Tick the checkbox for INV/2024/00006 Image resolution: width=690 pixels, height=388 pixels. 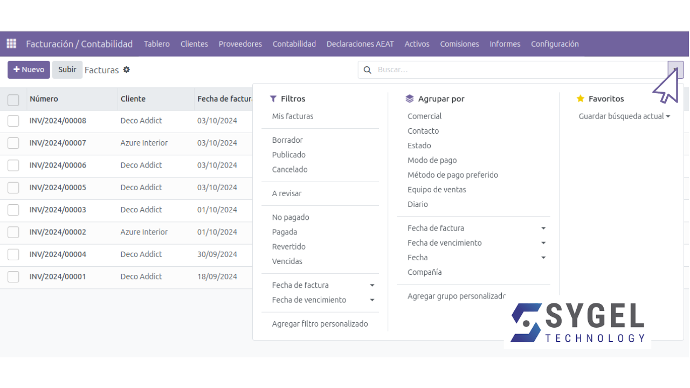point(13,165)
